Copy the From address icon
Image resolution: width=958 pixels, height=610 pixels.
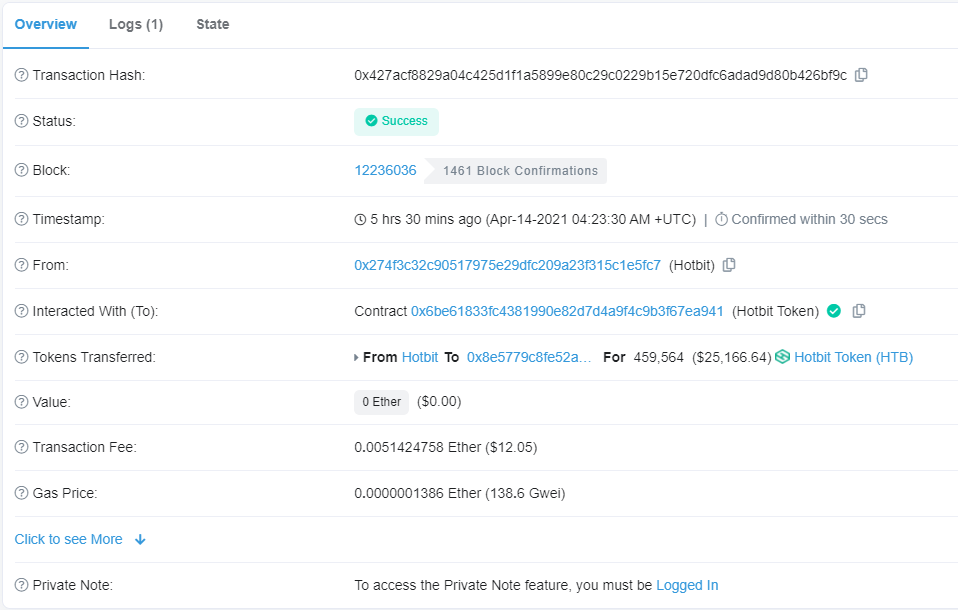point(729,265)
